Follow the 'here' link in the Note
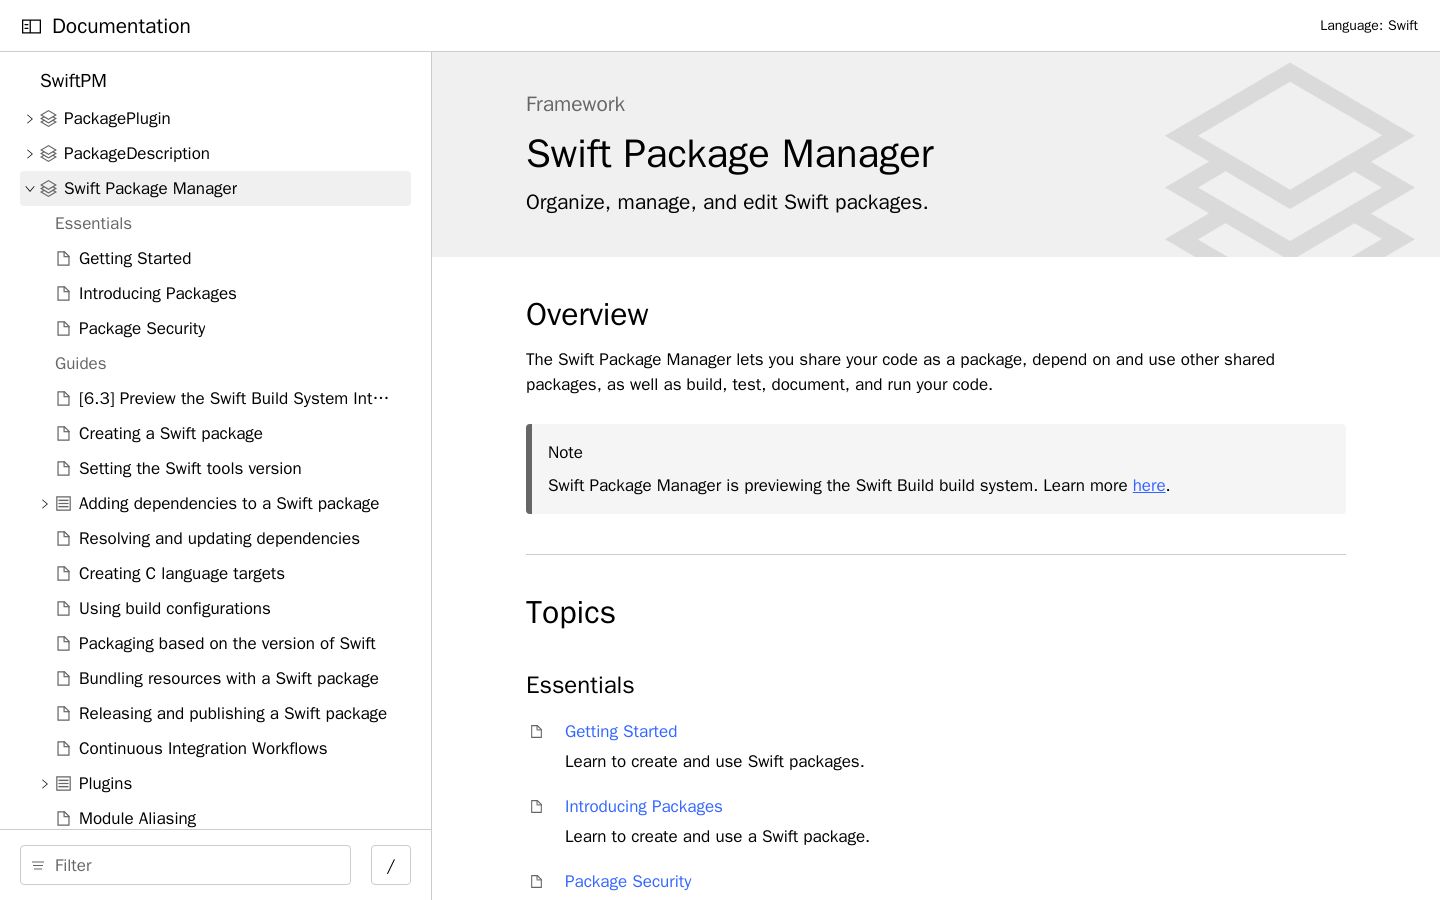 tap(1149, 486)
